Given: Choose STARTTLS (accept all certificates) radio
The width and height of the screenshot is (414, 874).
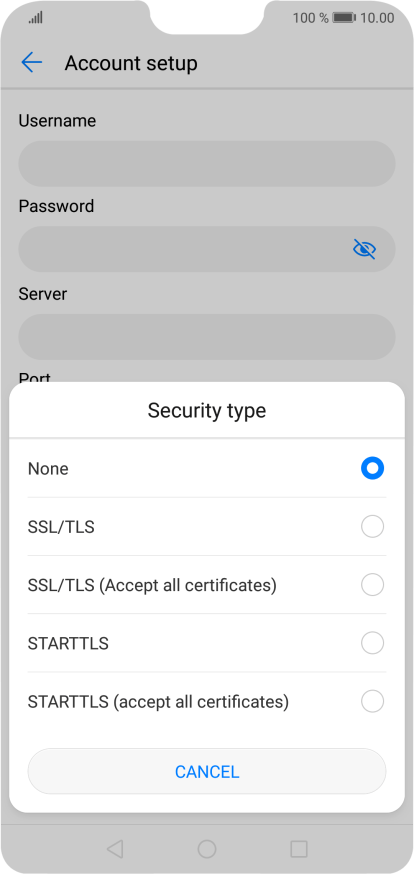Looking at the screenshot, I should pyautogui.click(x=372, y=701).
